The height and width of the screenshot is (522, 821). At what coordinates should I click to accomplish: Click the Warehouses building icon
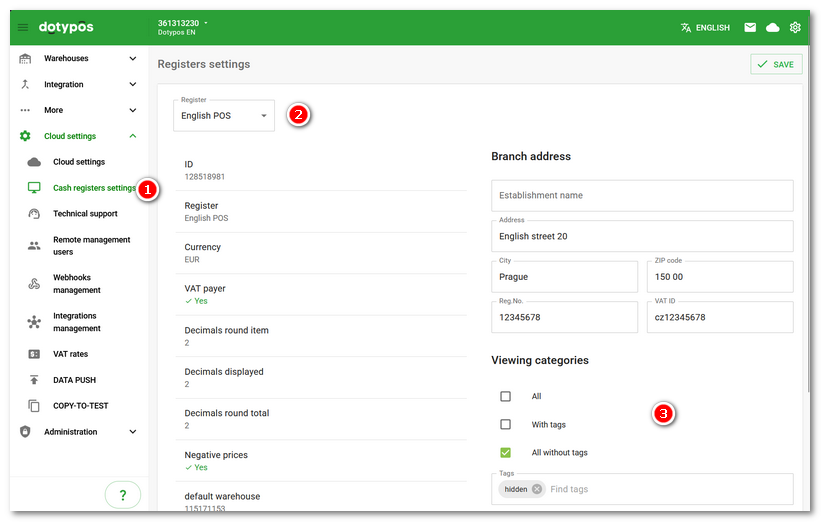(x=25, y=58)
